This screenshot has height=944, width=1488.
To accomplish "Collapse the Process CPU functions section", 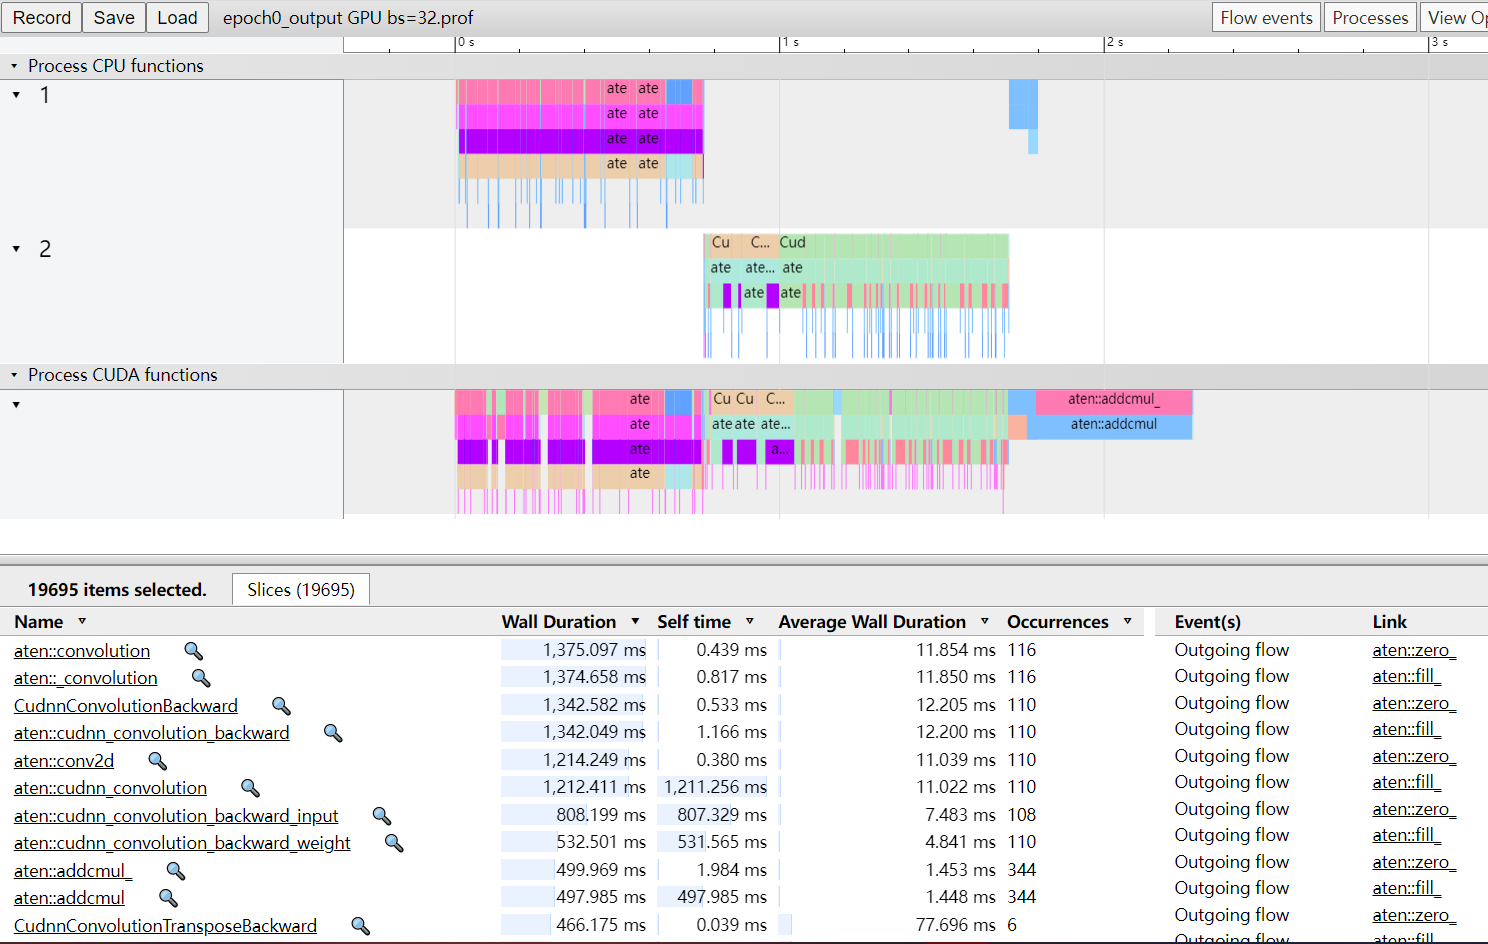I will click(x=13, y=66).
